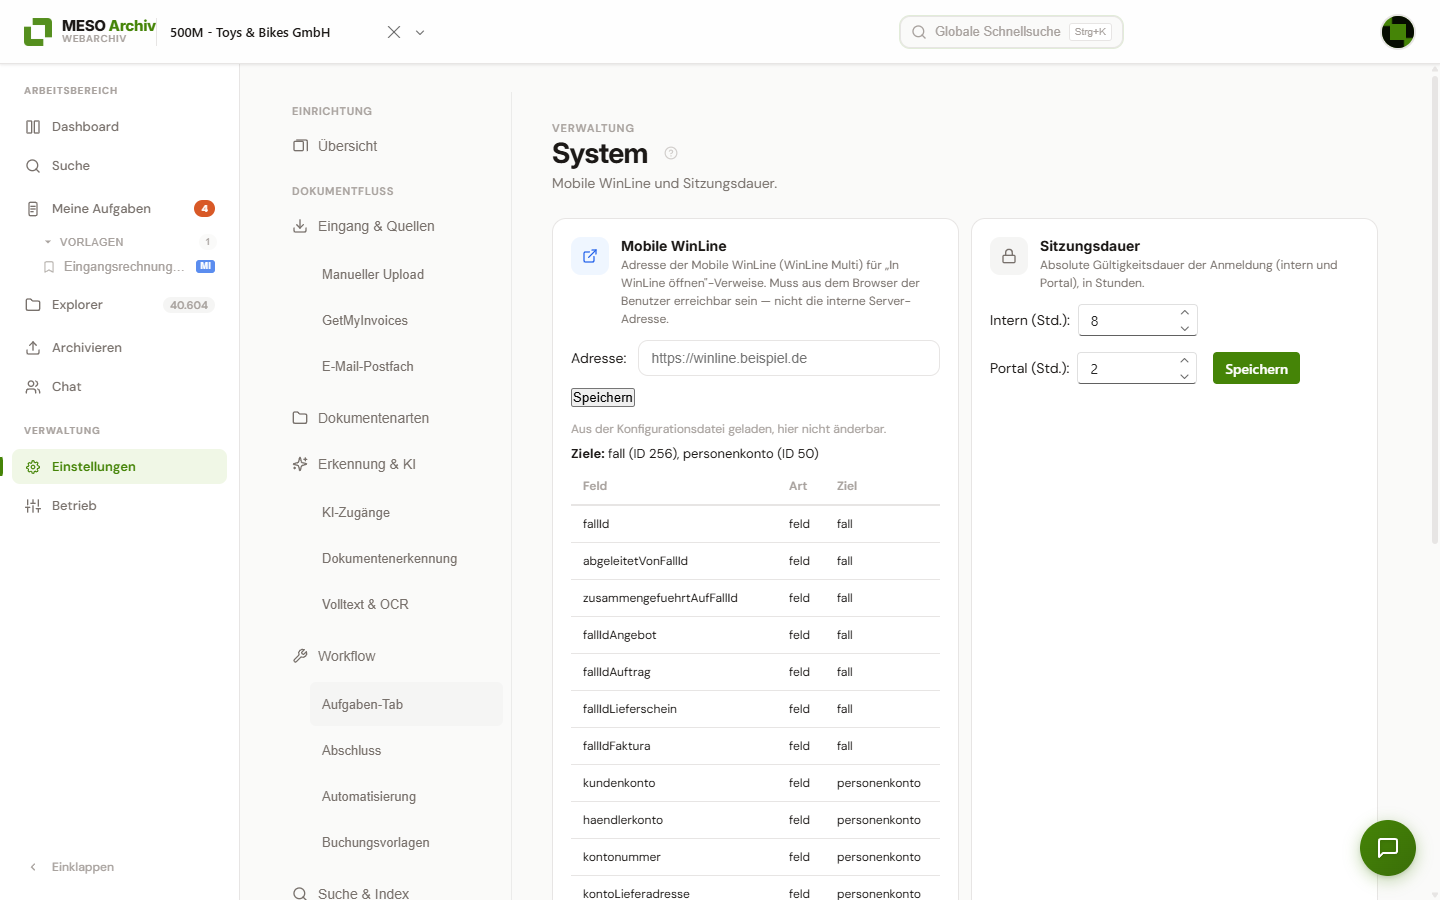Open Dashboard from the sidebar
The width and height of the screenshot is (1440, 900).
tap(120, 127)
